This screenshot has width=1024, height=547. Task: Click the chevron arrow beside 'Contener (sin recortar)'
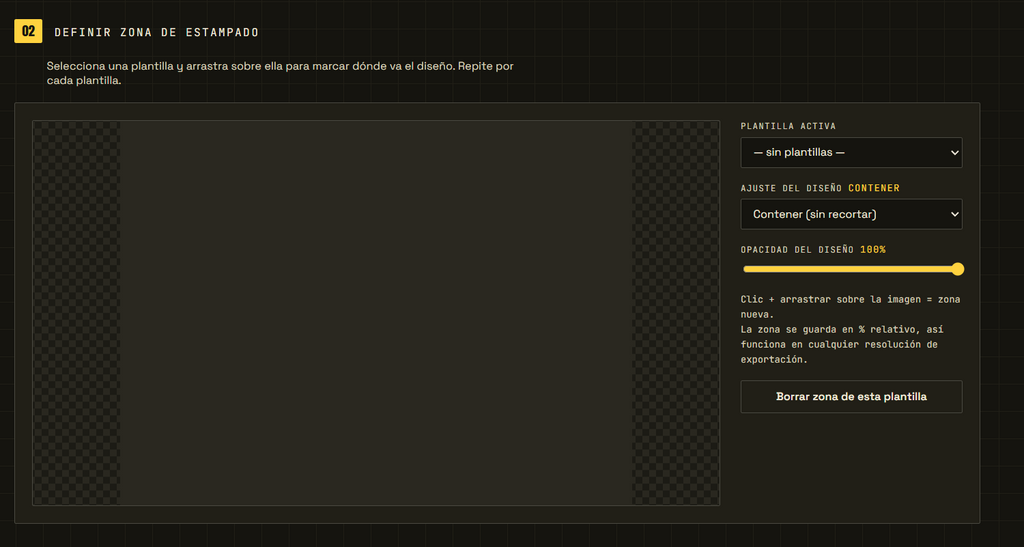(x=954, y=214)
